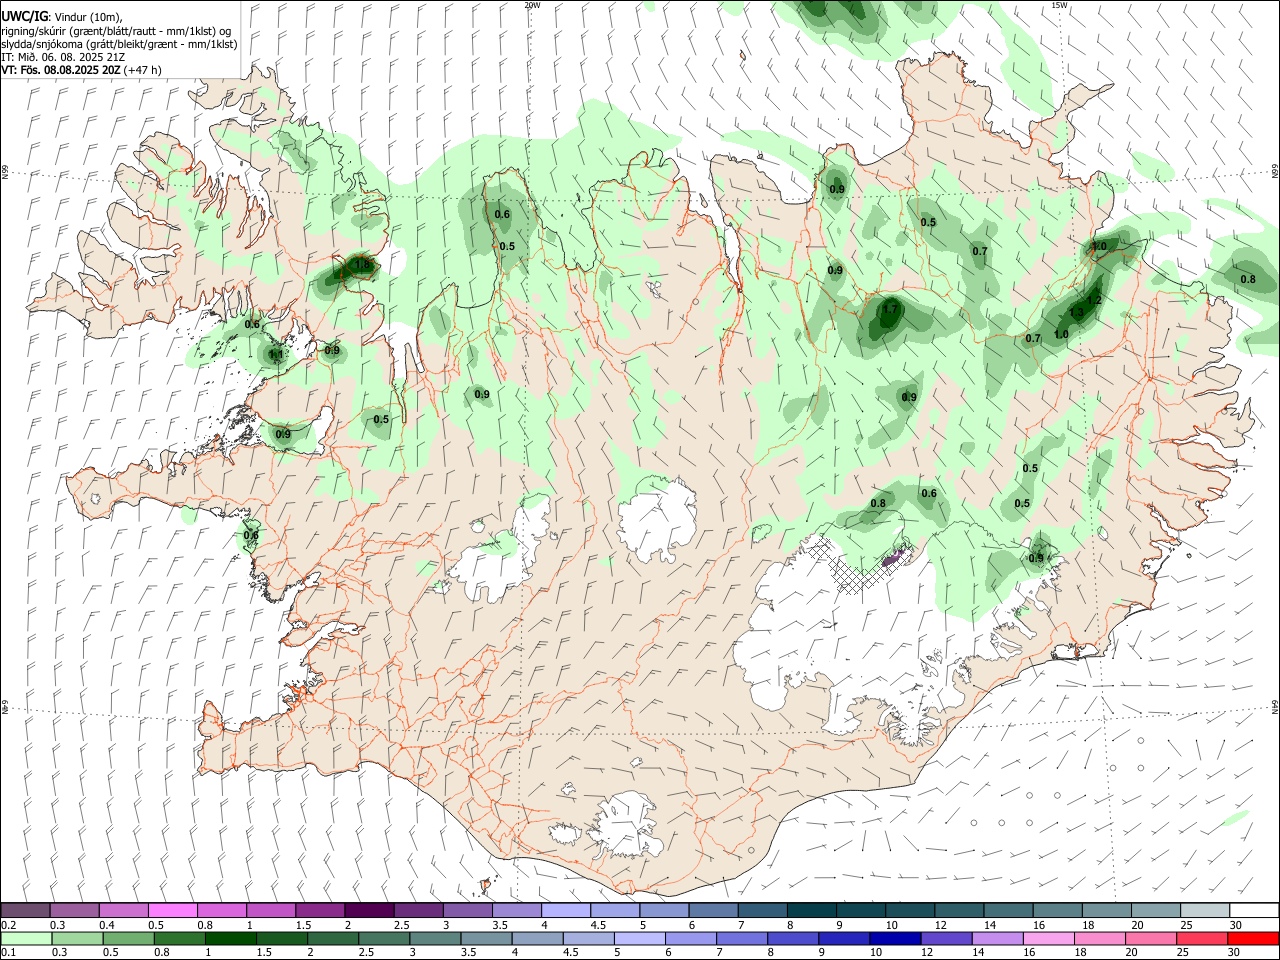1280x960 pixels.
Task: Click the 'slydda/snjókoma' legend description line
Action: coord(119,44)
